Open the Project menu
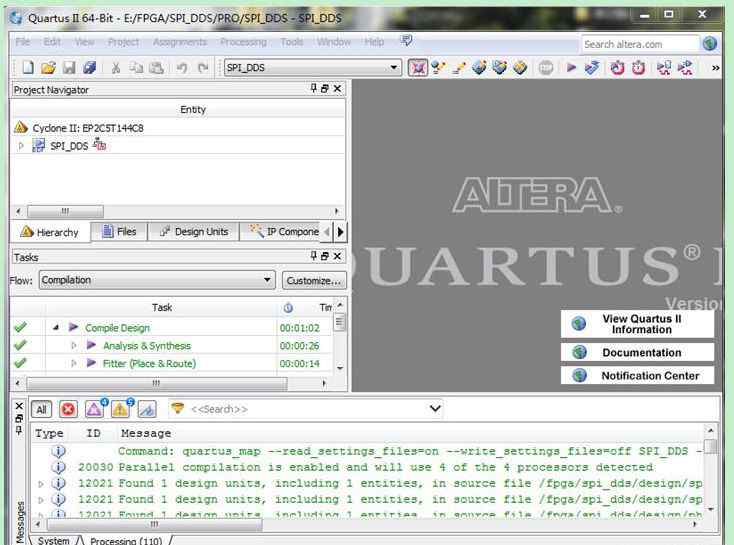Screen dimensions: 734x545 124,42
